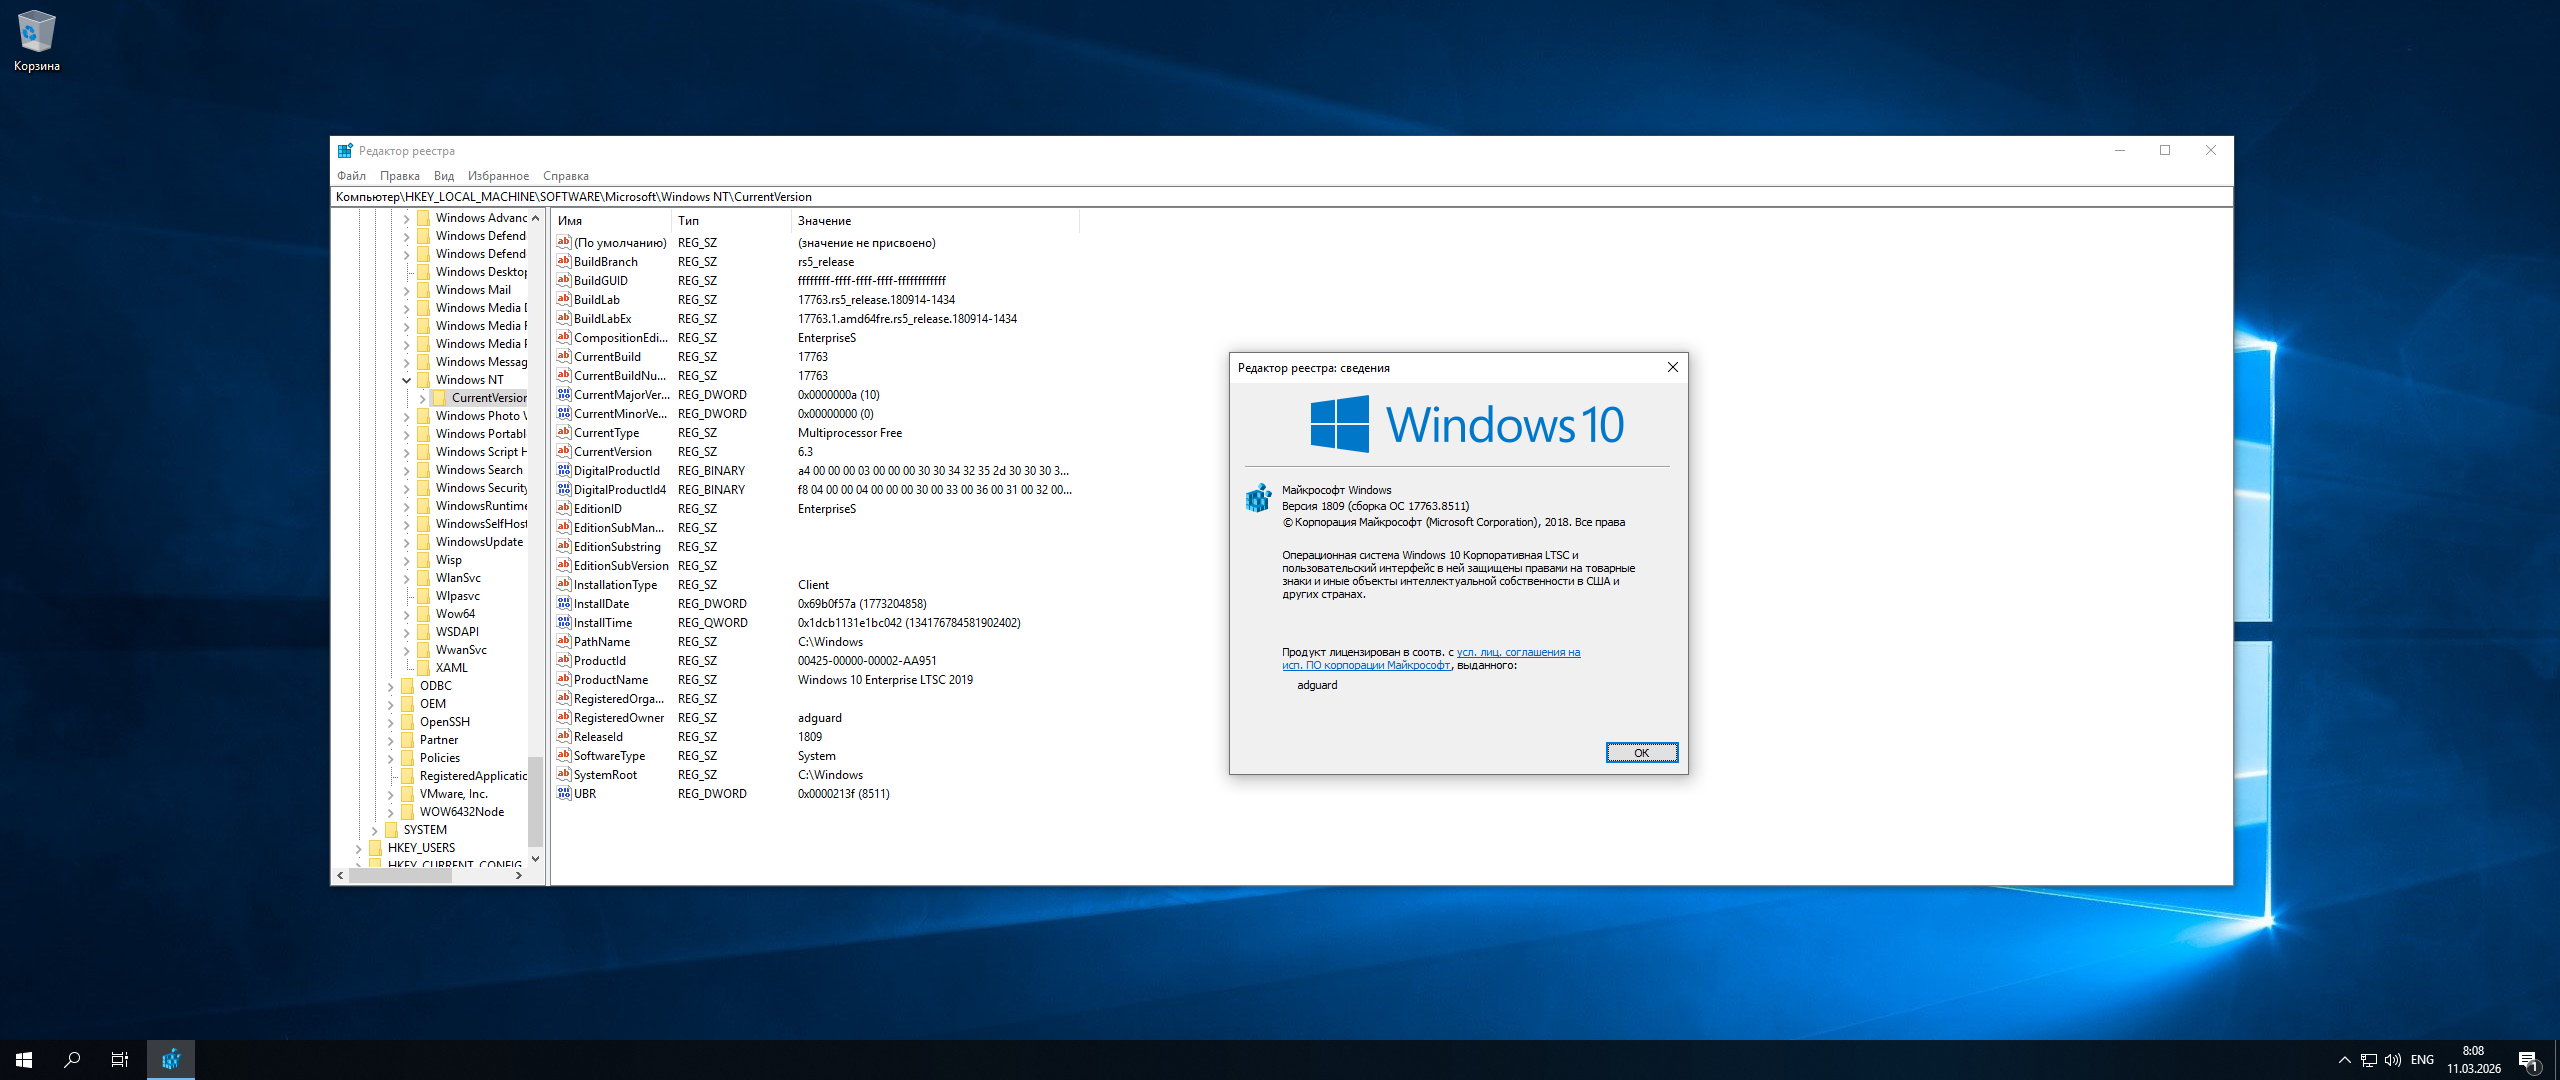Select the ProductName registry value
This screenshot has height=1080, width=2560.
pos(610,680)
